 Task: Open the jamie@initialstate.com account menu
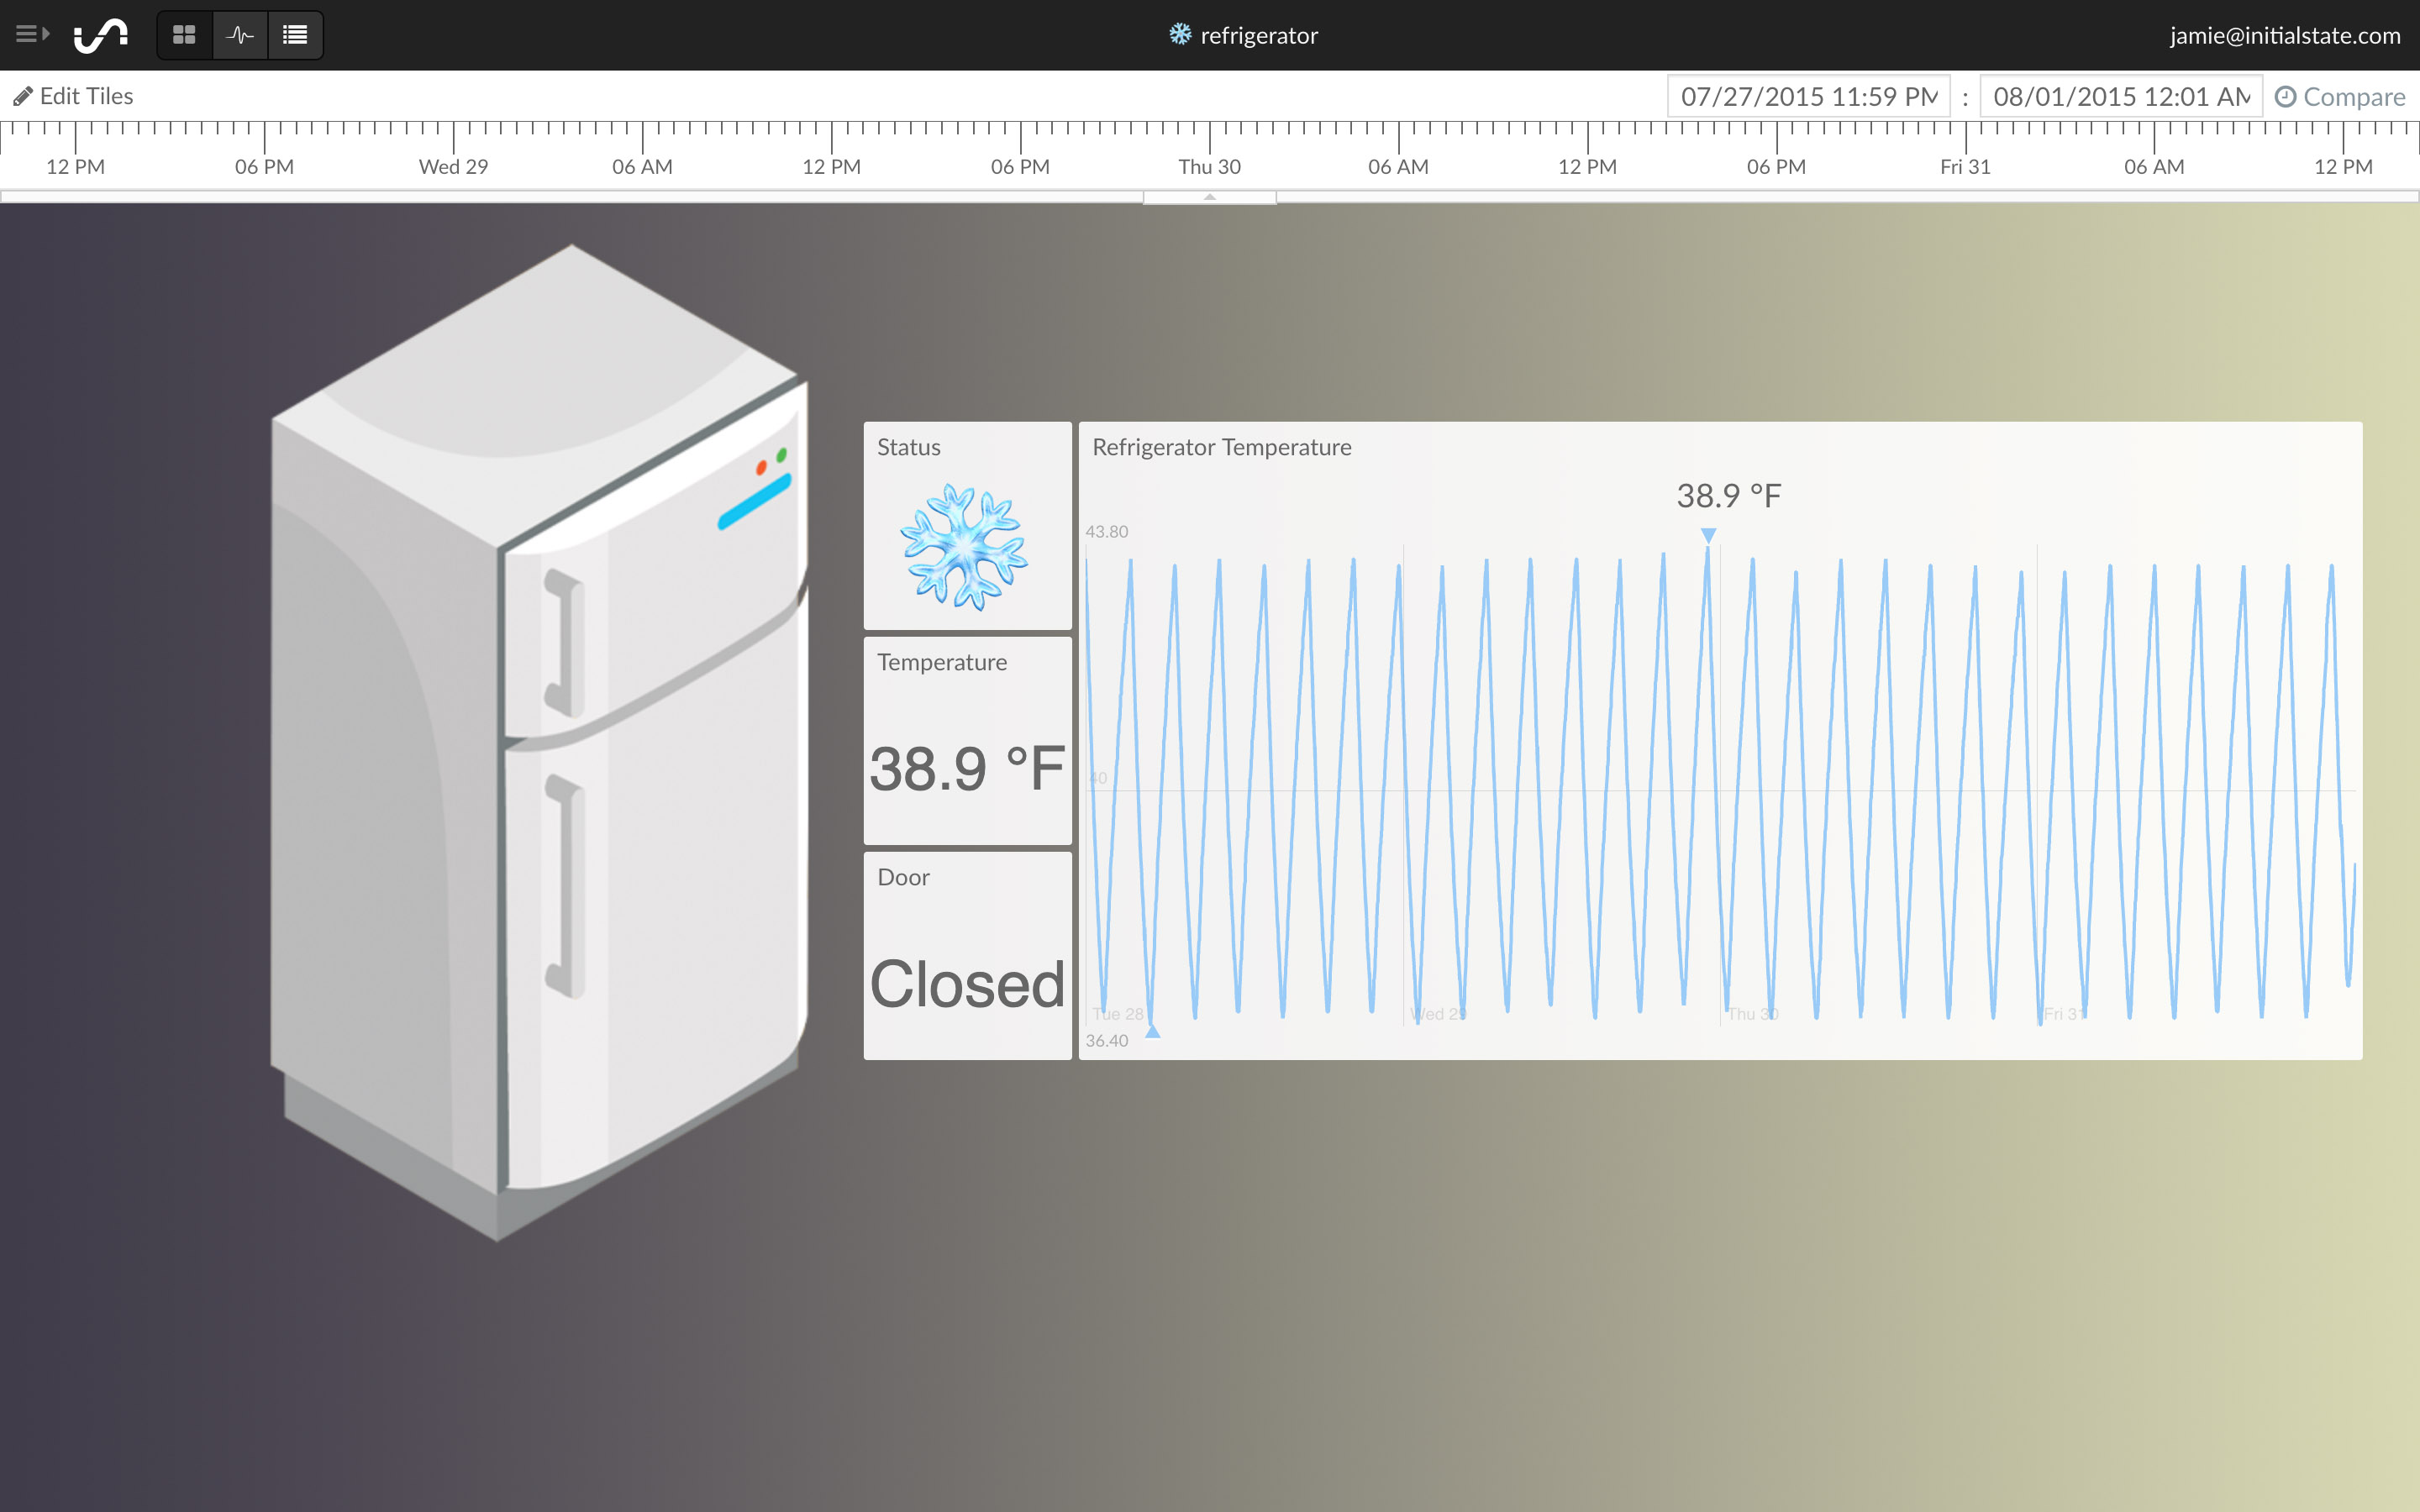[x=2284, y=36]
